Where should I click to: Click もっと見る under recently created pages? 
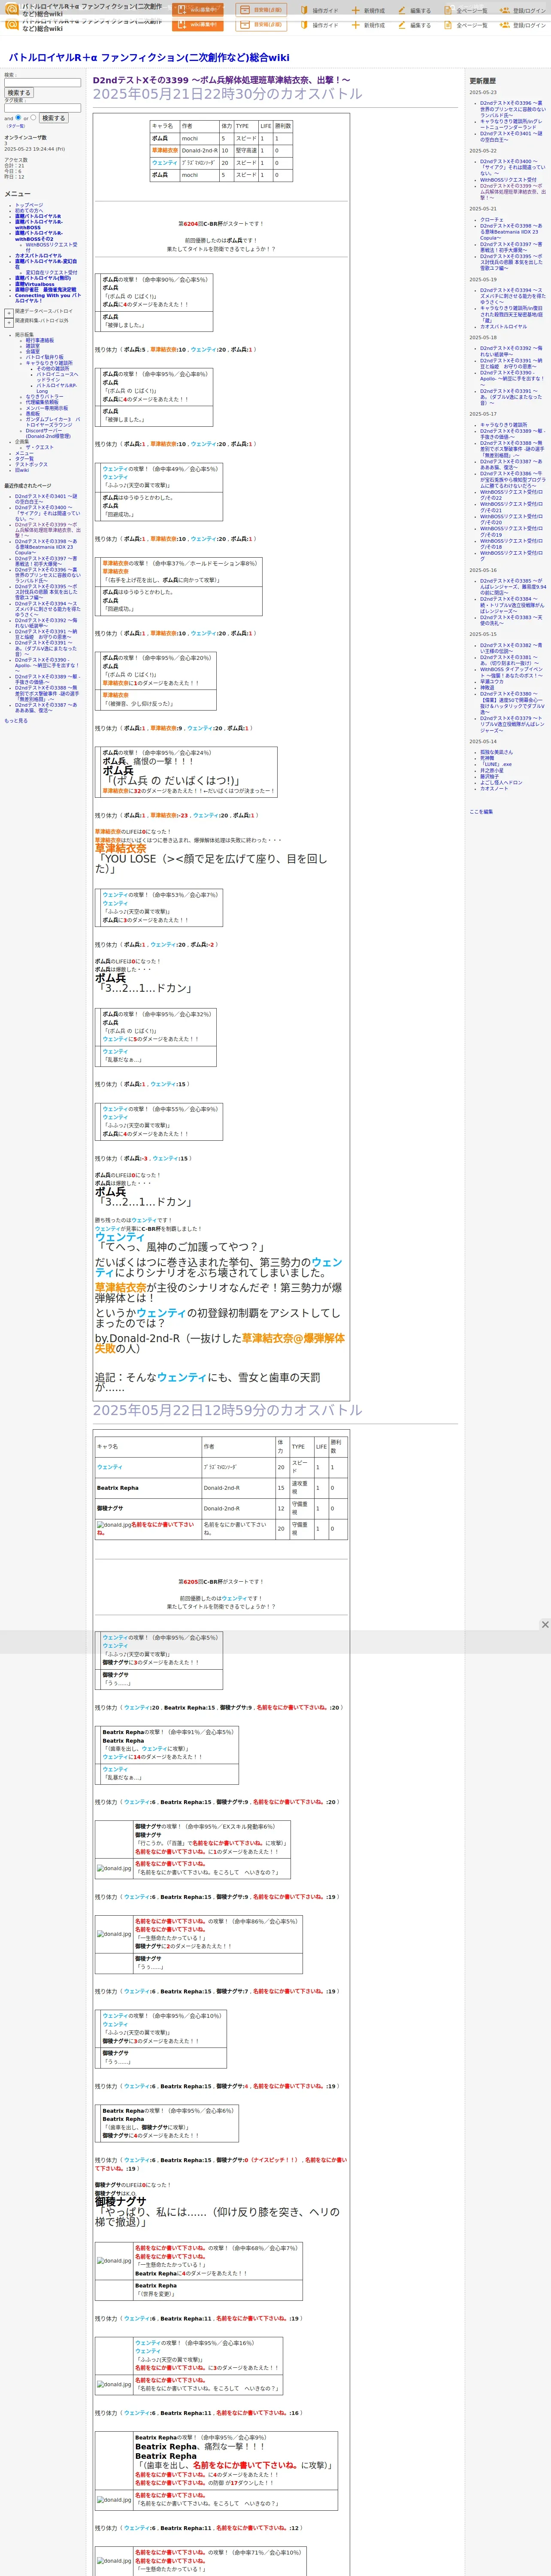pos(16,720)
